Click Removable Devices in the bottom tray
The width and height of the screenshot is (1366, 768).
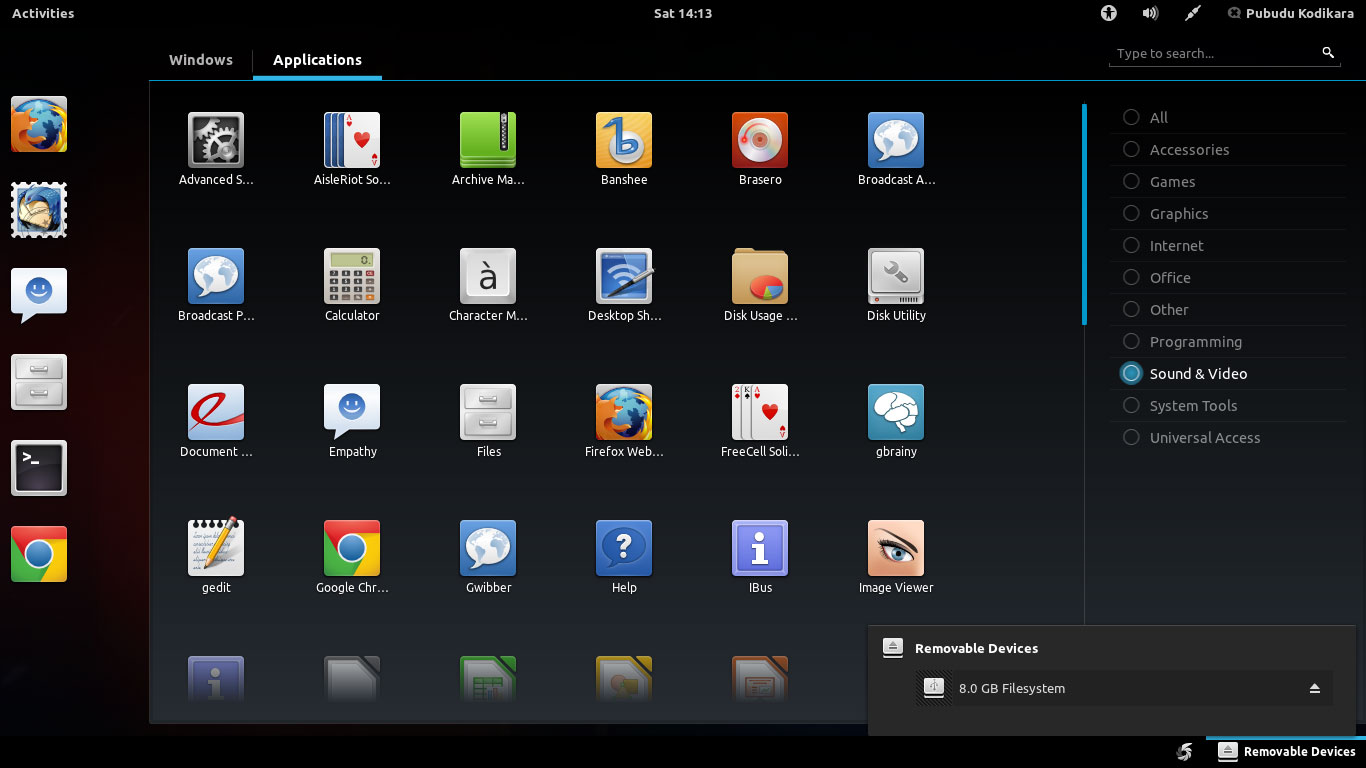pyautogui.click(x=1286, y=751)
